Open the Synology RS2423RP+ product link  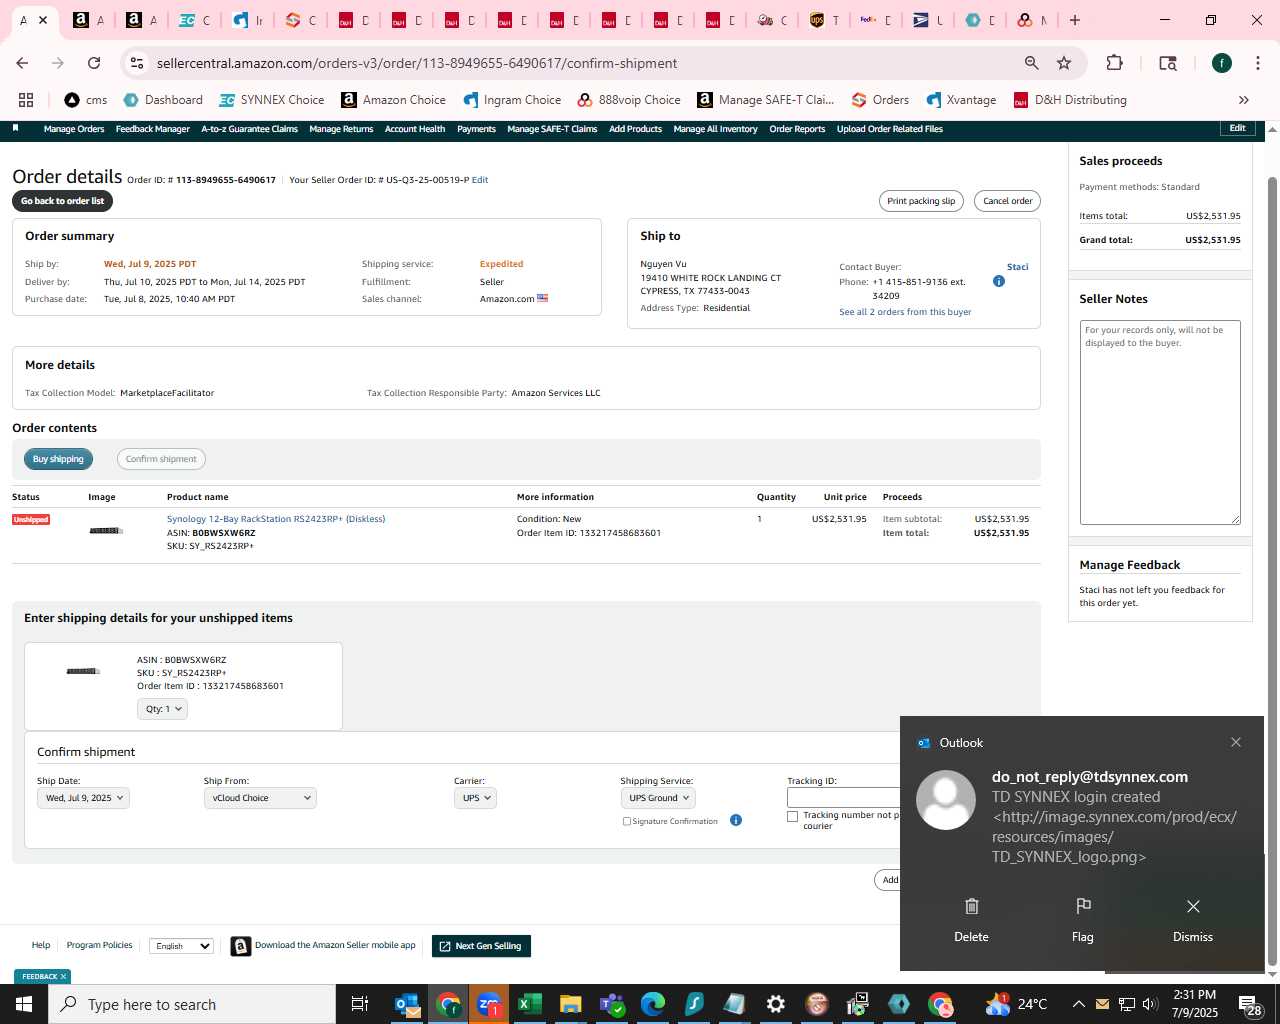click(x=276, y=519)
